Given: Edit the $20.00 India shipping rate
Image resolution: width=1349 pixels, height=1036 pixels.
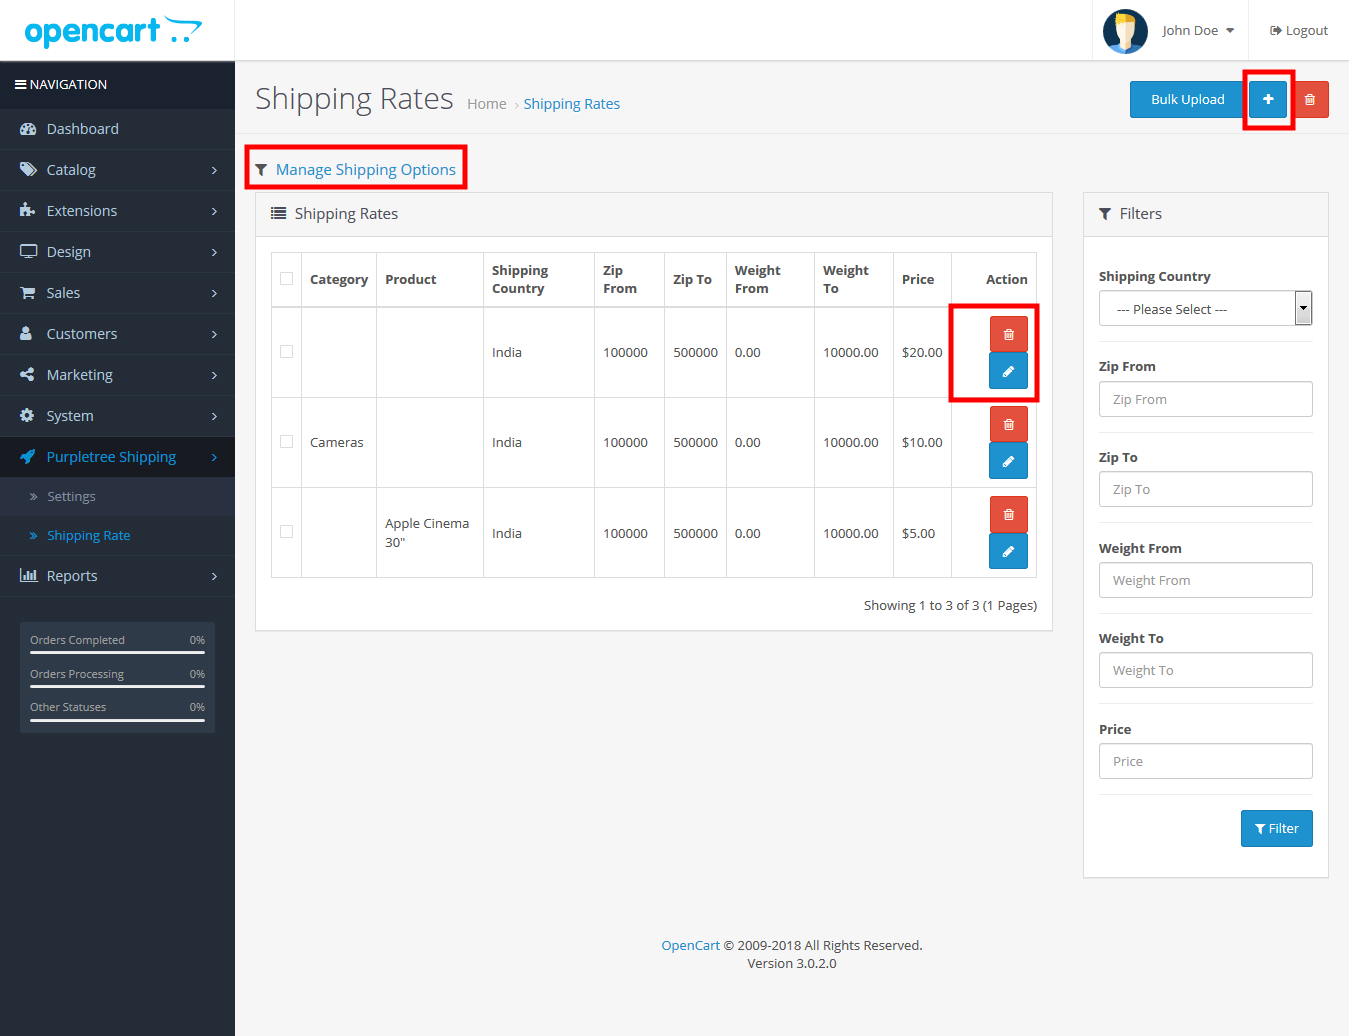Looking at the screenshot, I should 1008,371.
